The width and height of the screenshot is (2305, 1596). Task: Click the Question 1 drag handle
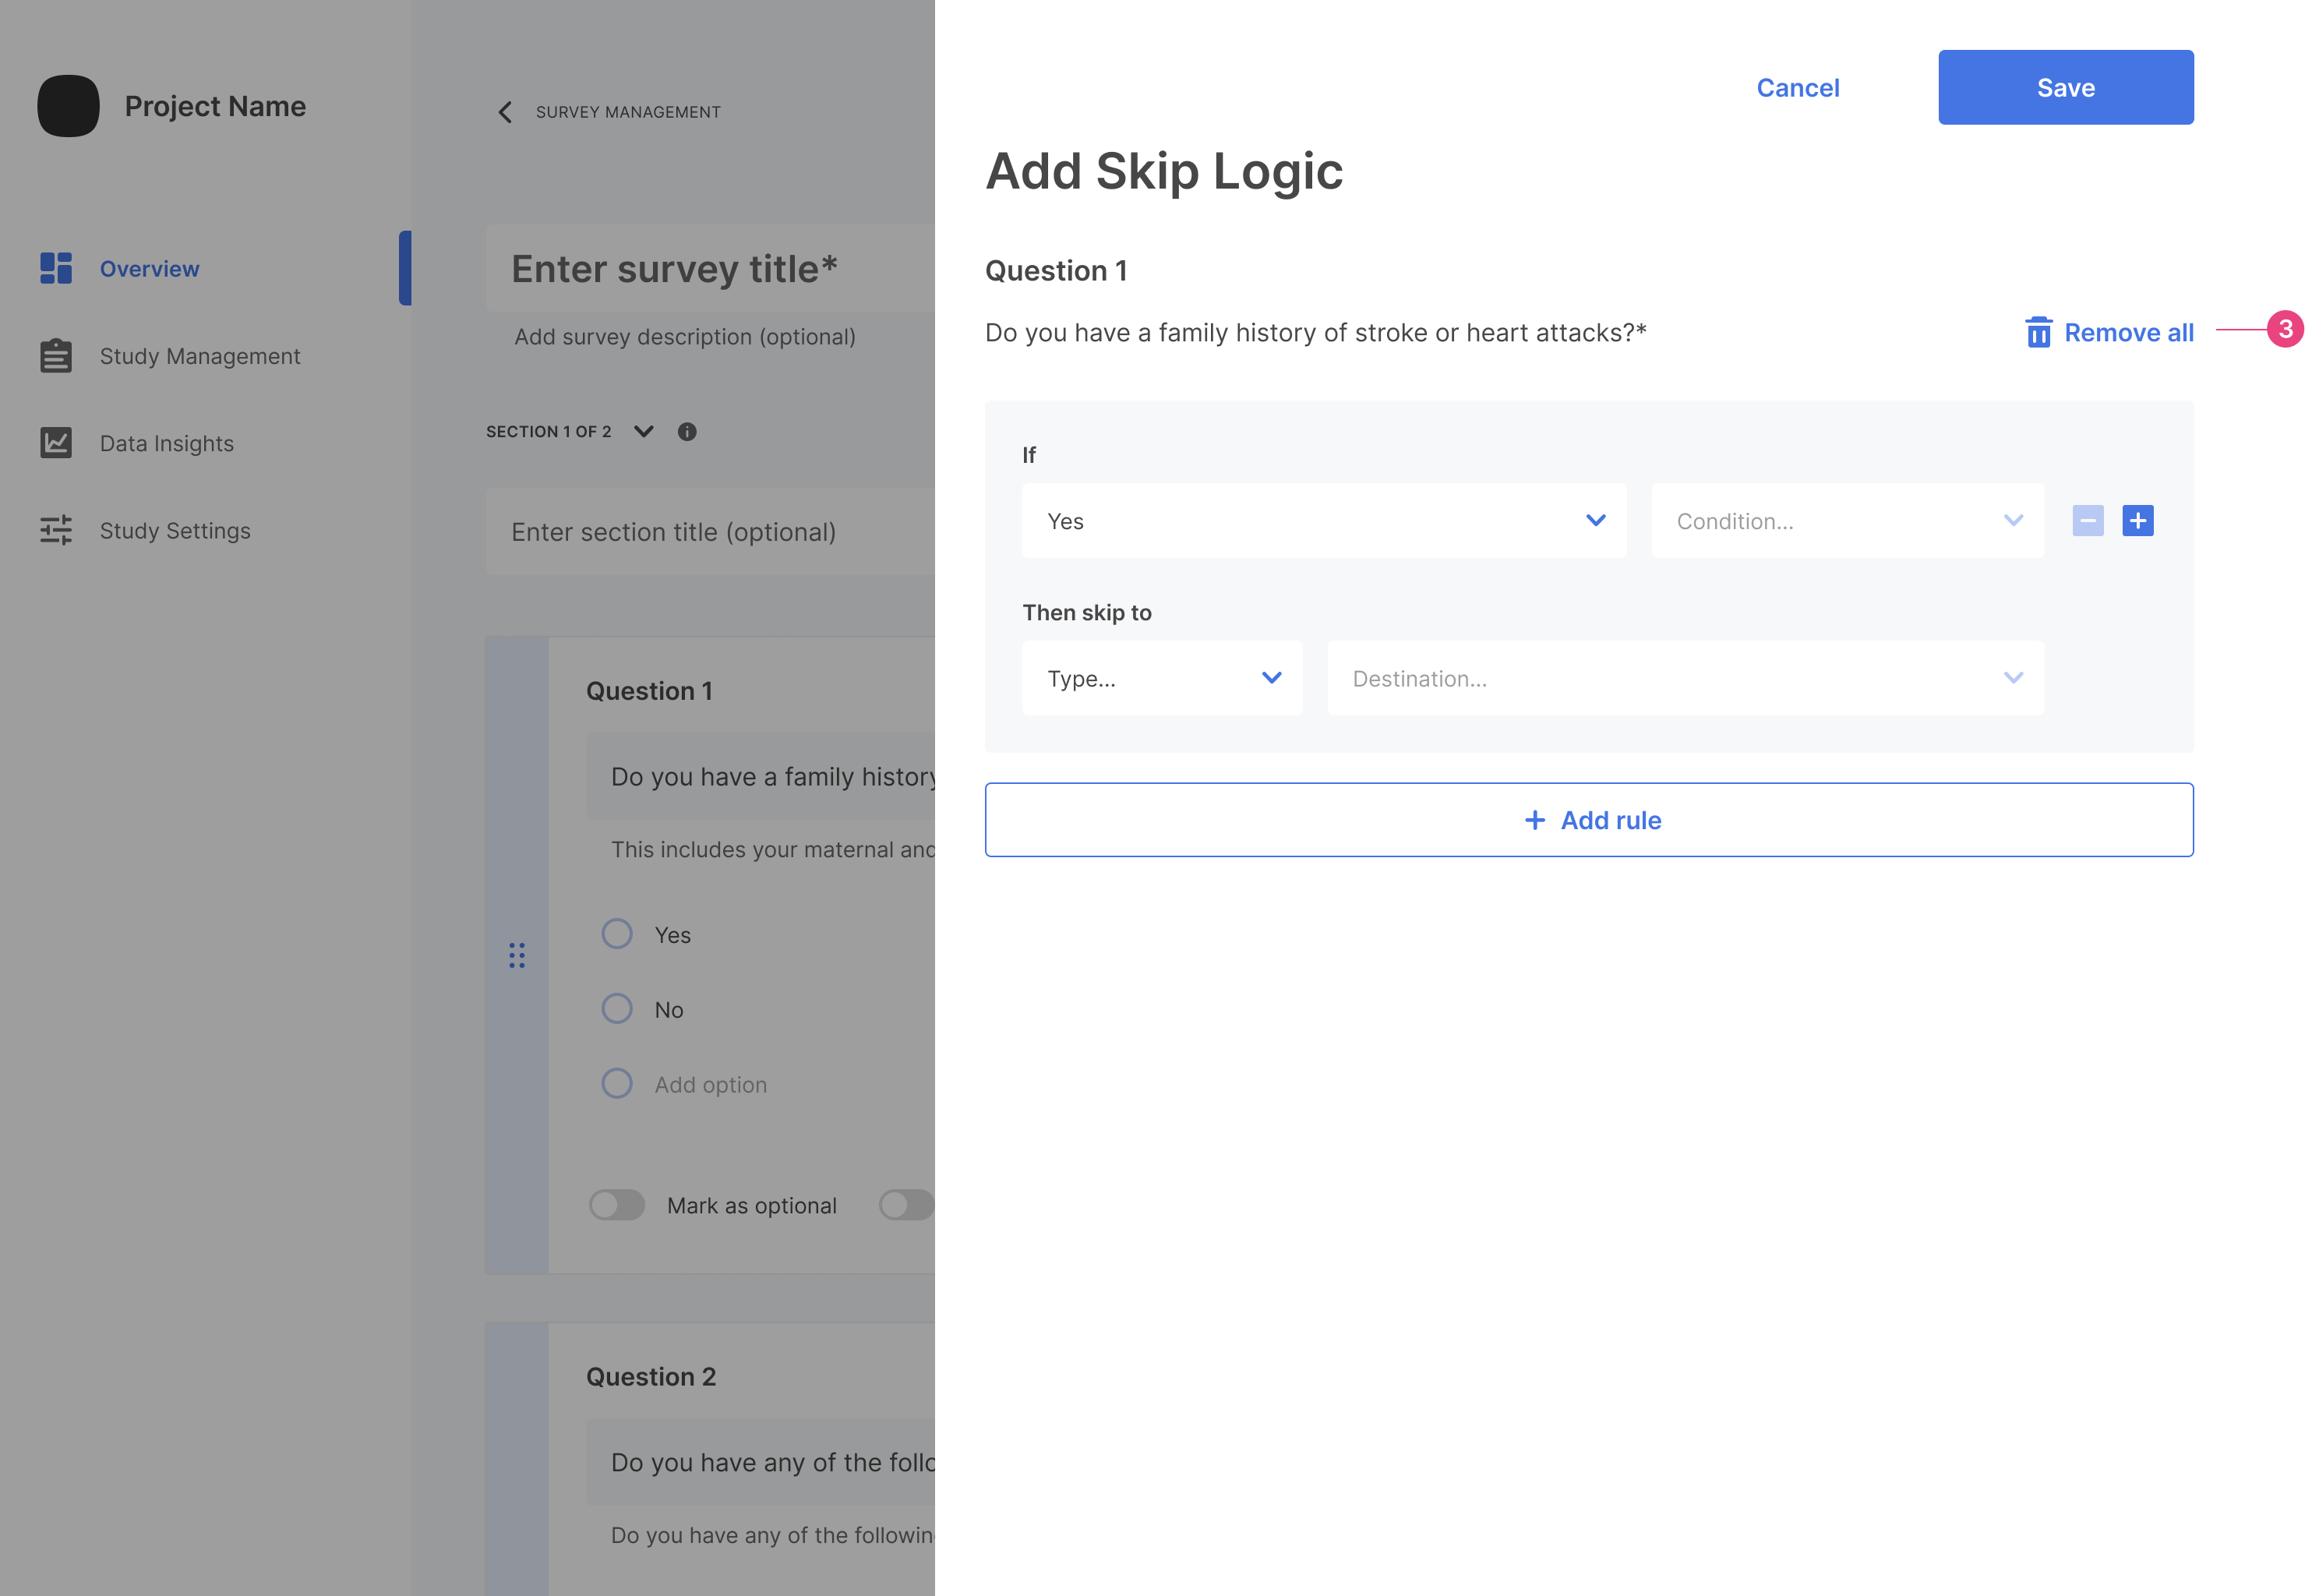(517, 955)
